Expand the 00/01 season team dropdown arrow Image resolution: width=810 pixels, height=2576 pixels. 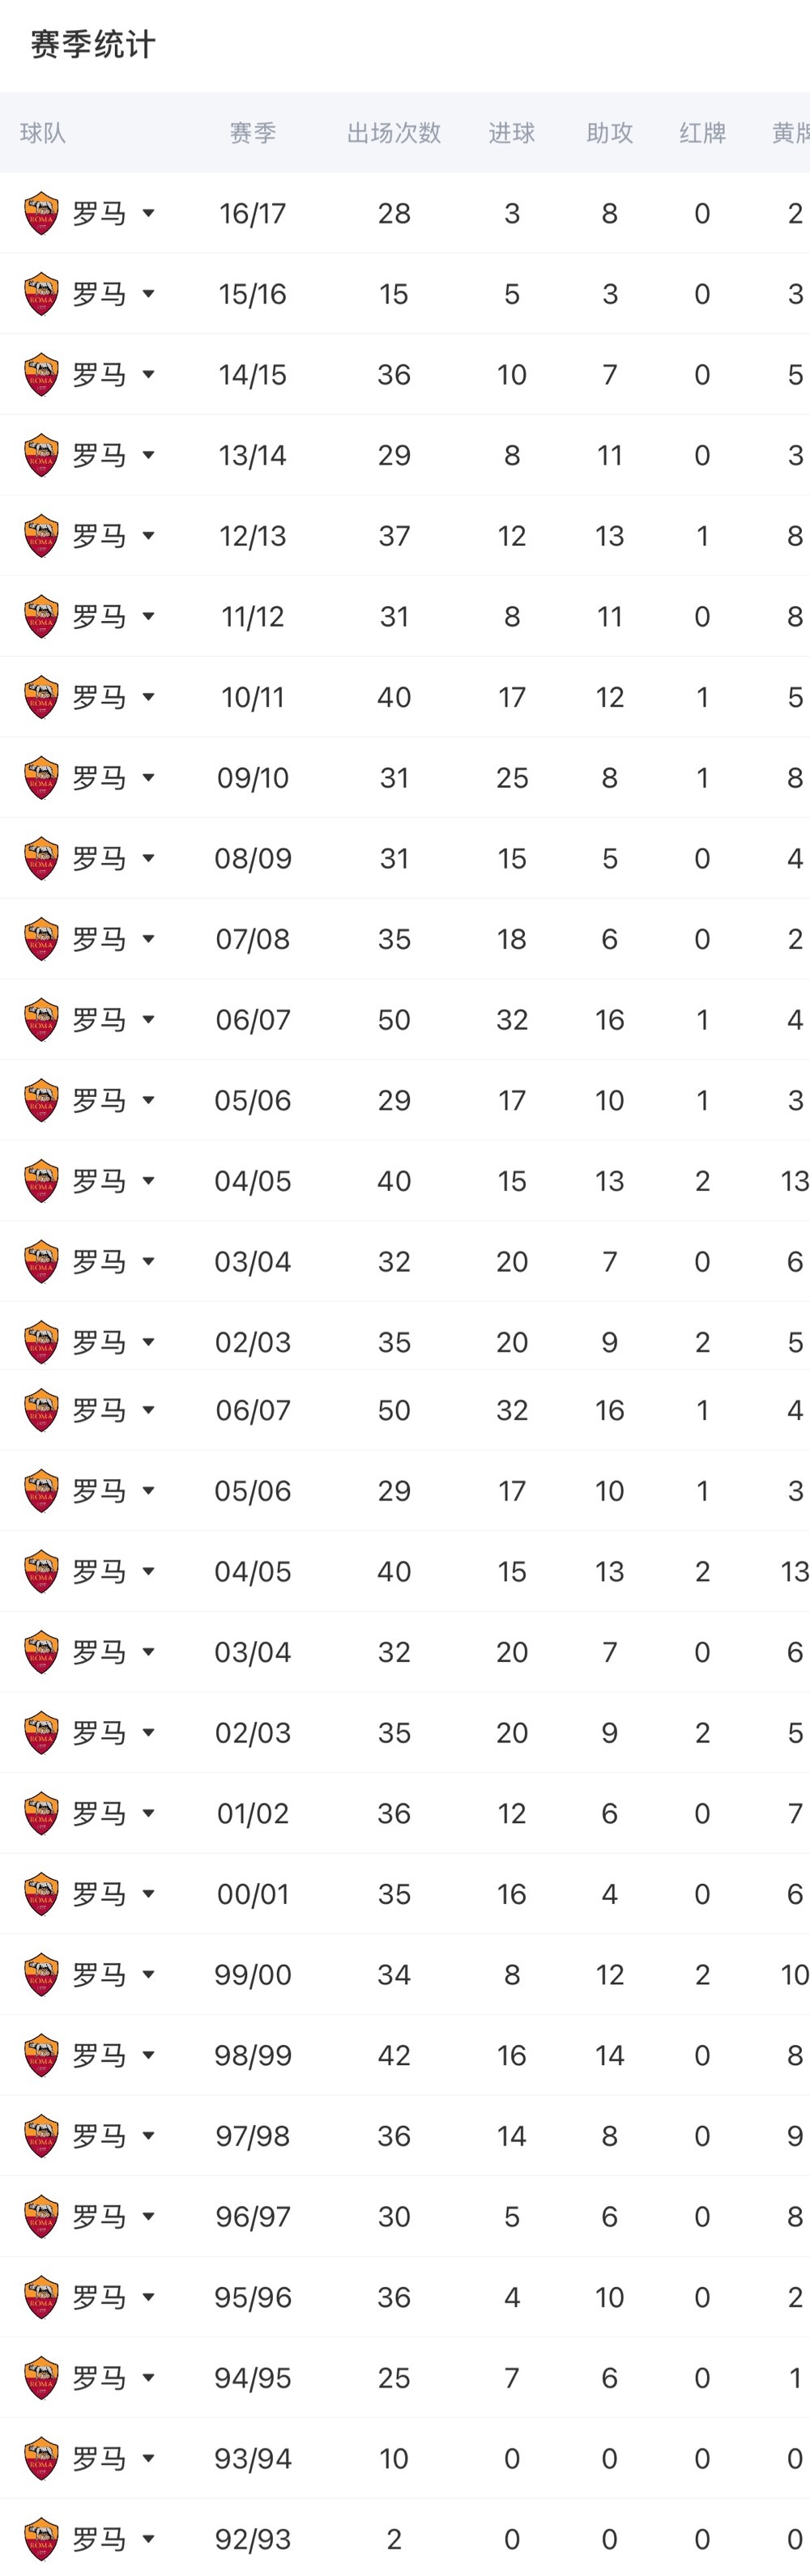[148, 1894]
